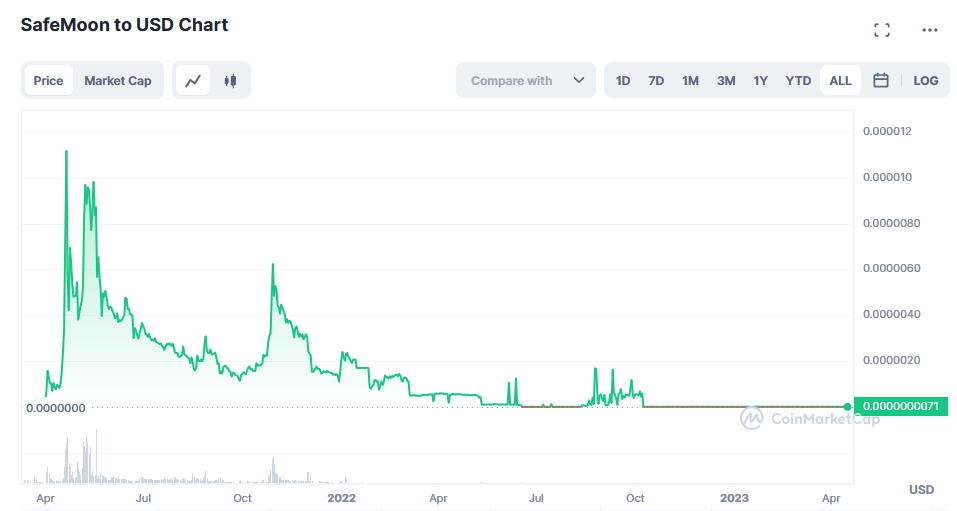Click the USD currency label
The image size is (957, 511).
coord(921,490)
